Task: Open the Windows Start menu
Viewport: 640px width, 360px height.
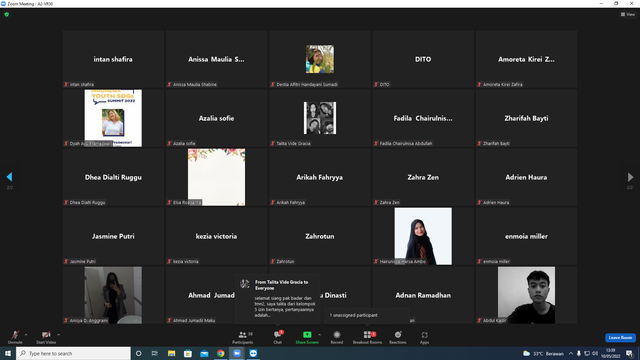Action: pyautogui.click(x=8, y=353)
